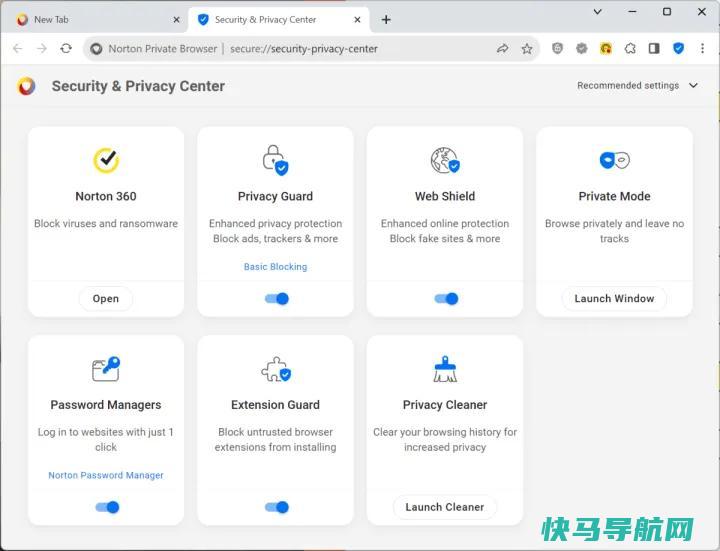Open the Basic Blocking link
720x551 pixels.
pos(276,267)
